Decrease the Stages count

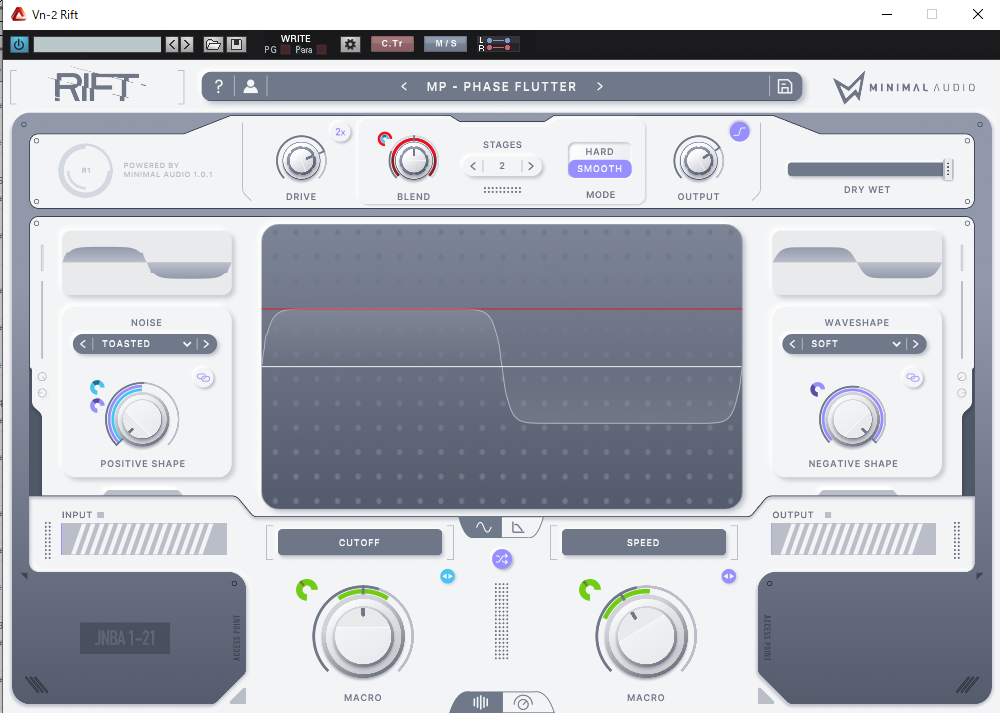tap(473, 166)
